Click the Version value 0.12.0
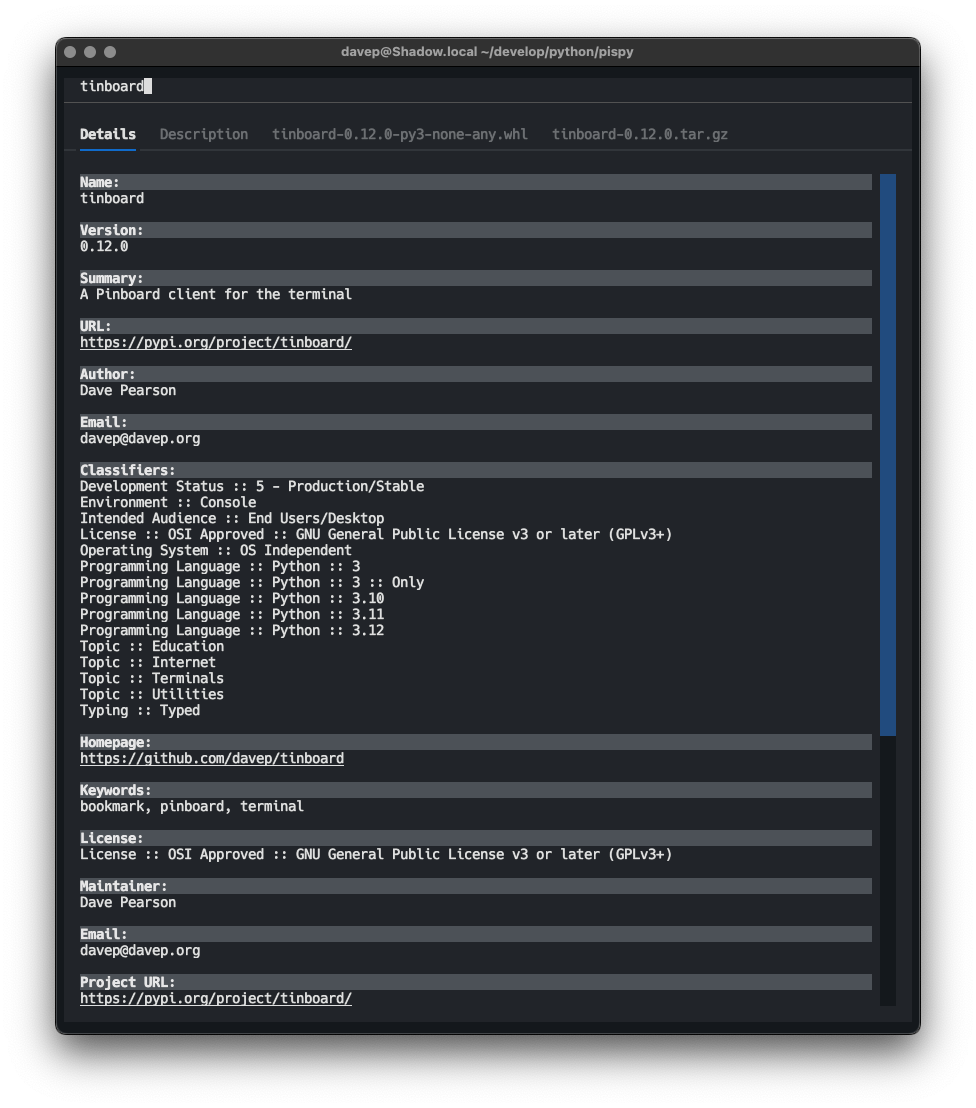 (103, 246)
